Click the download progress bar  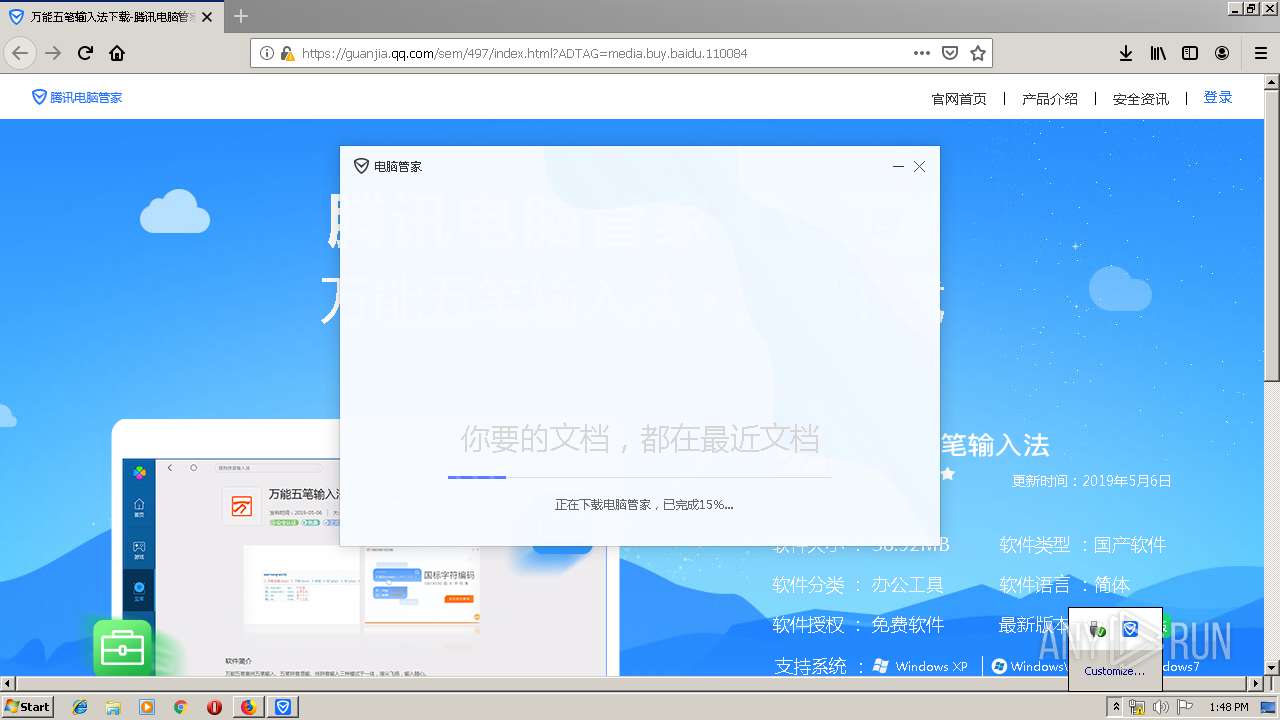coord(640,477)
